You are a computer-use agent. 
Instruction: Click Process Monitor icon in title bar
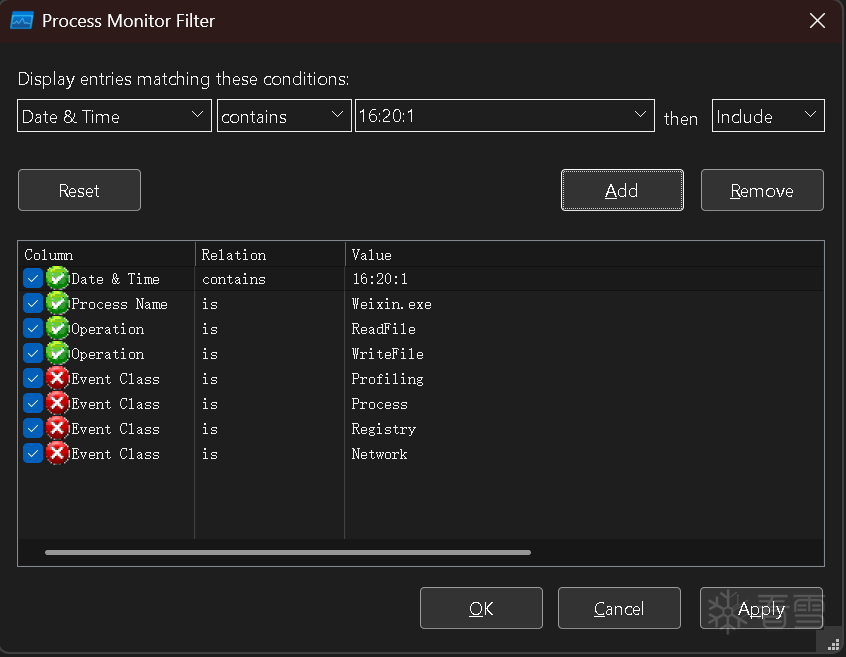[x=21, y=20]
